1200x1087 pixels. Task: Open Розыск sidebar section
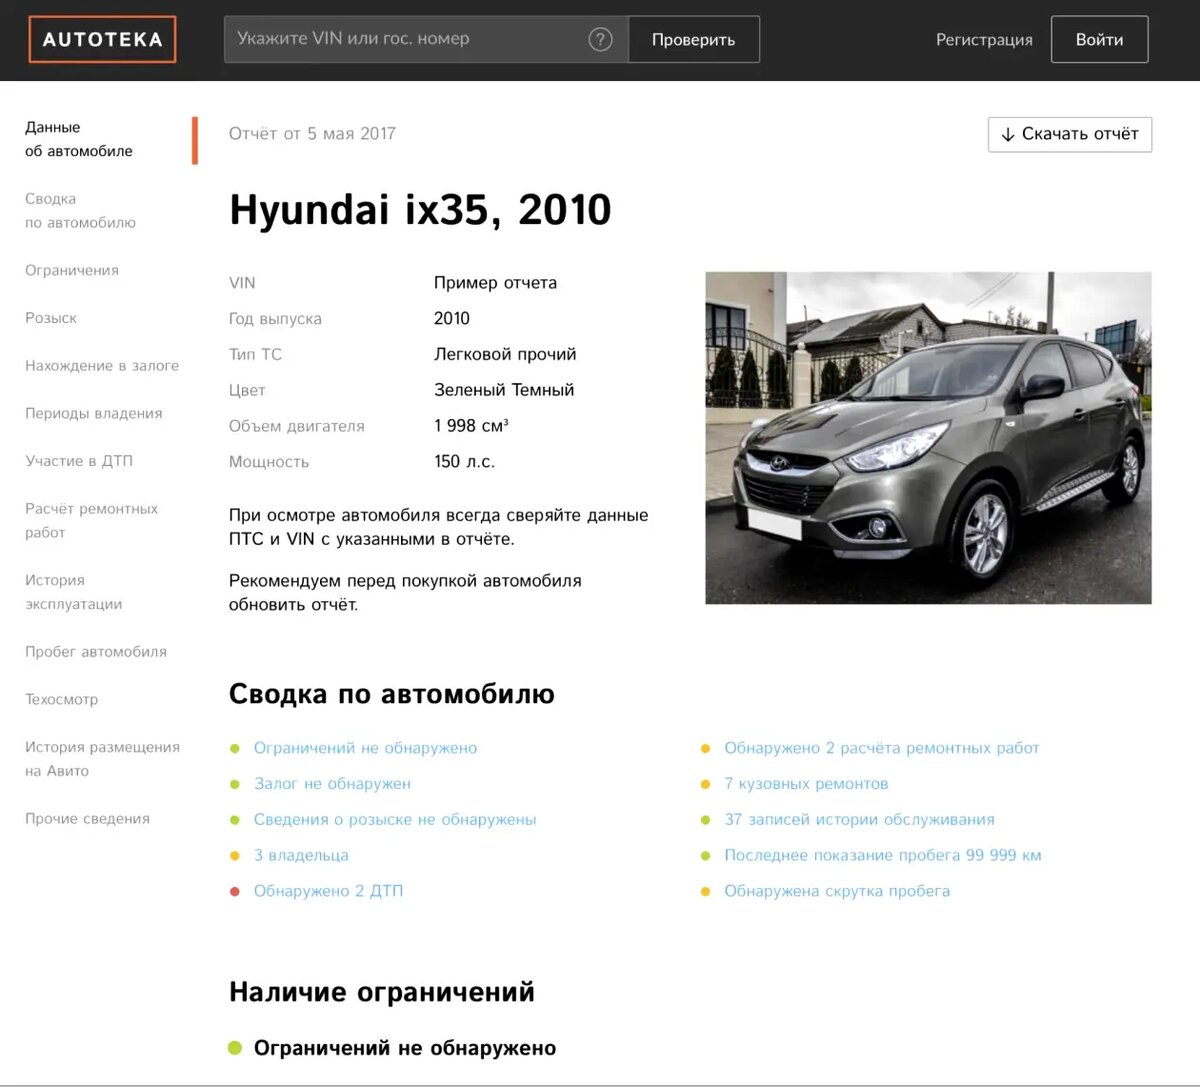click(x=51, y=318)
